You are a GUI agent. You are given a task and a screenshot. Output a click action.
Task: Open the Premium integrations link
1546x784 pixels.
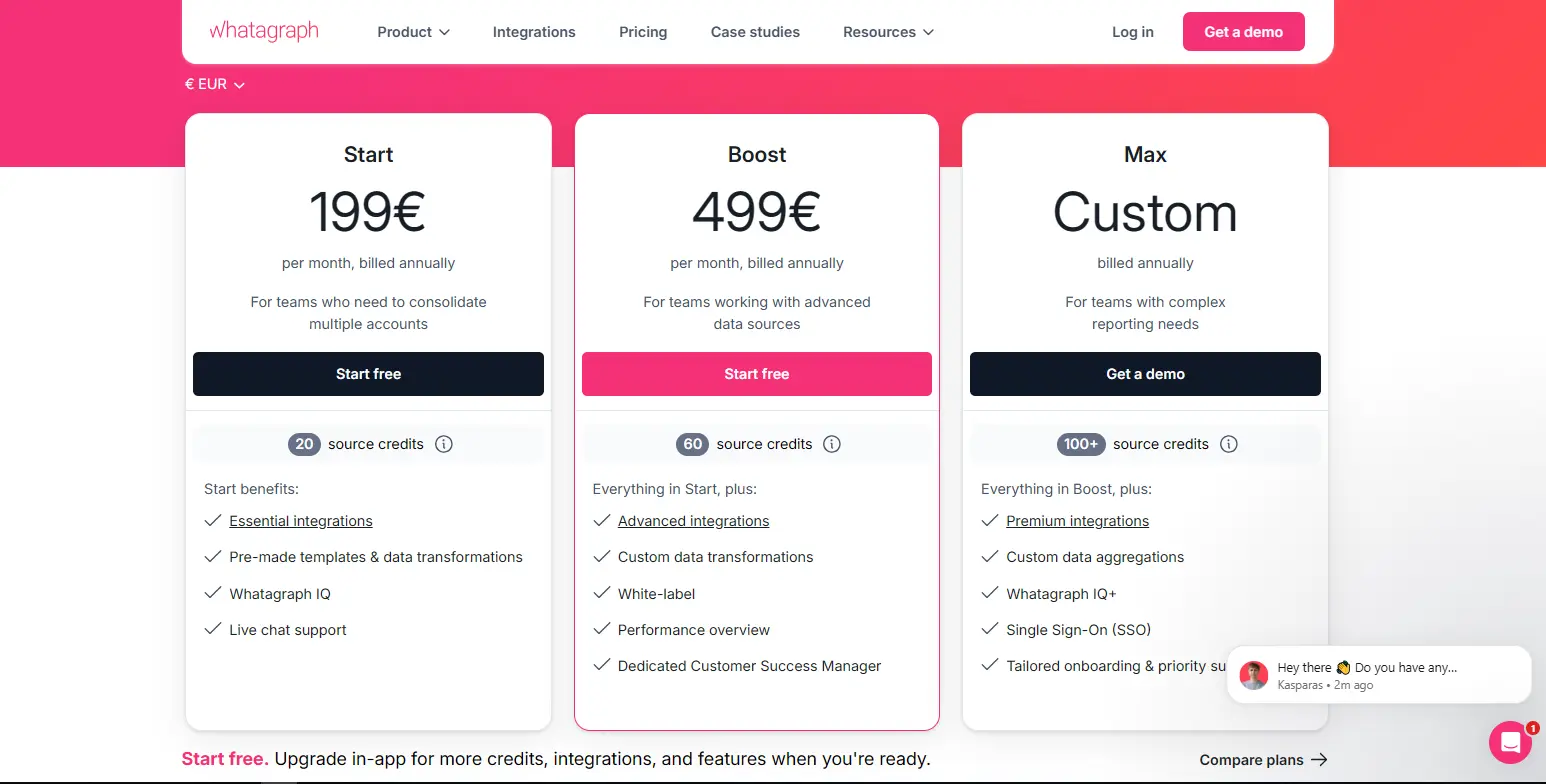coord(1077,521)
